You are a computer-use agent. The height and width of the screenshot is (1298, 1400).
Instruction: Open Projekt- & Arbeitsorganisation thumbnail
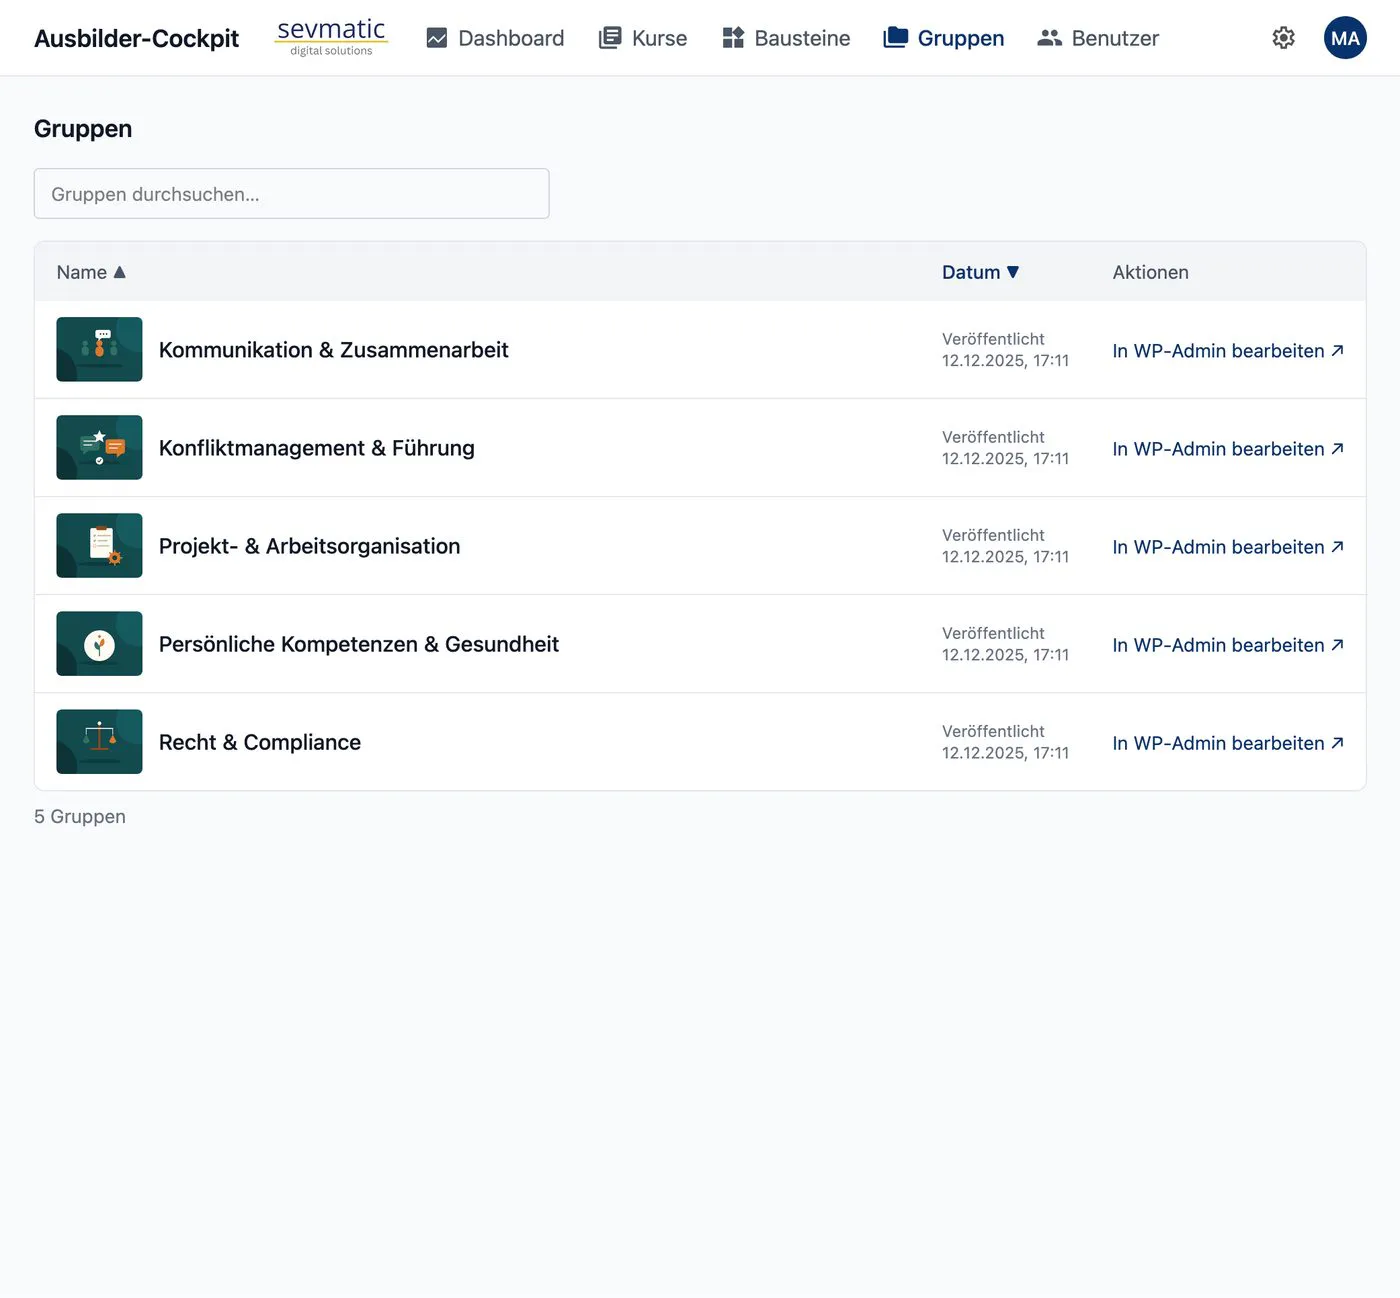[99, 545]
